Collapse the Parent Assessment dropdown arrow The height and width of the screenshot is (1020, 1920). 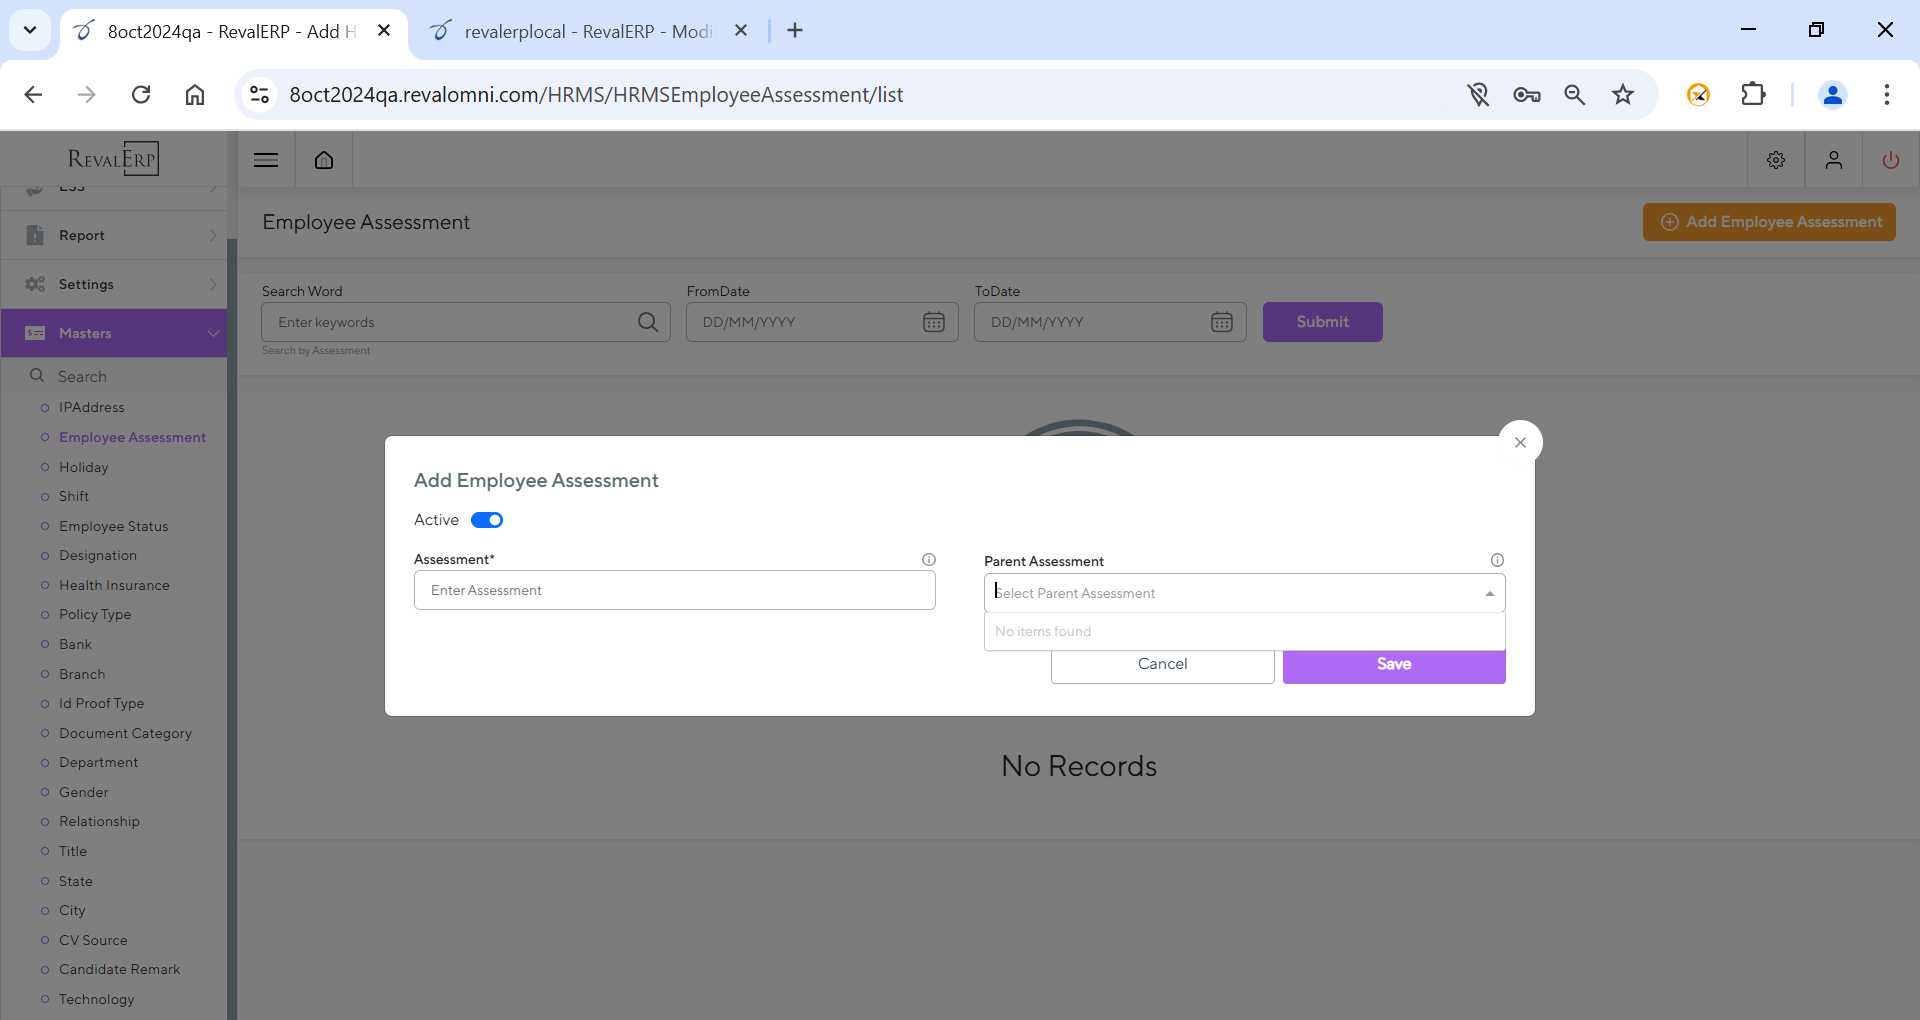(1489, 594)
